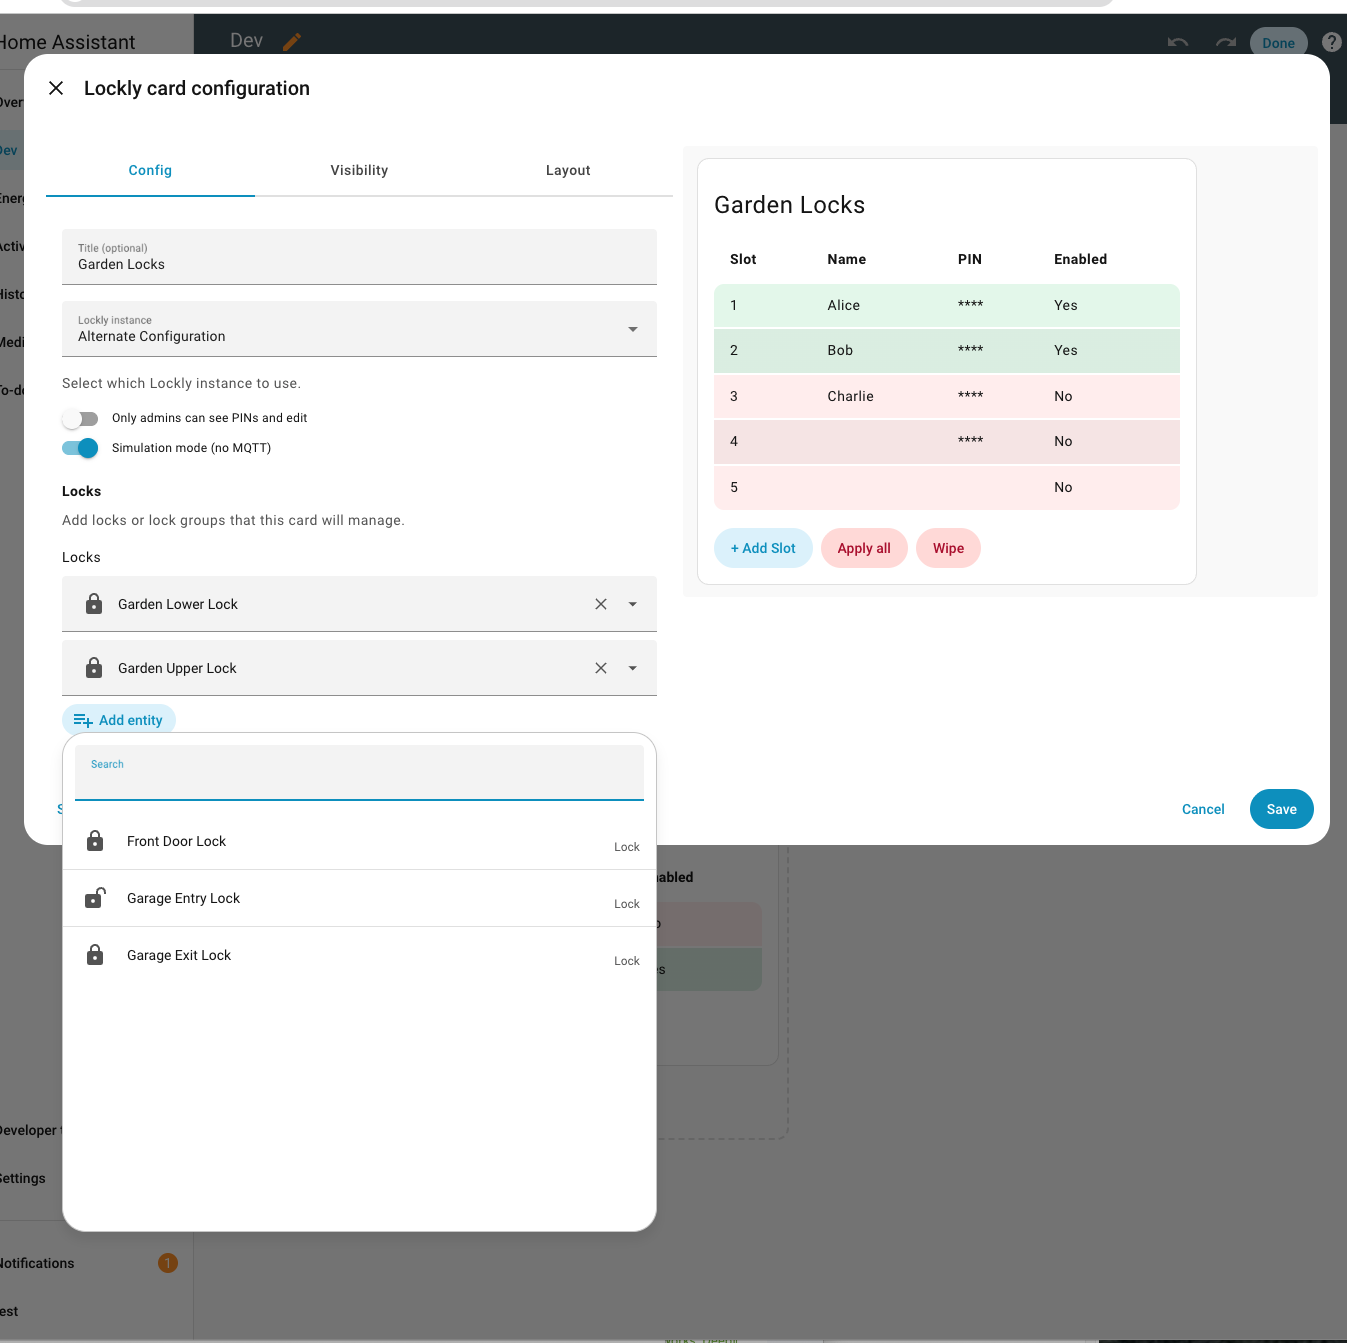This screenshot has width=1347, height=1343.
Task: Click the Garden Lower Lock padlock icon
Action: coord(94,604)
